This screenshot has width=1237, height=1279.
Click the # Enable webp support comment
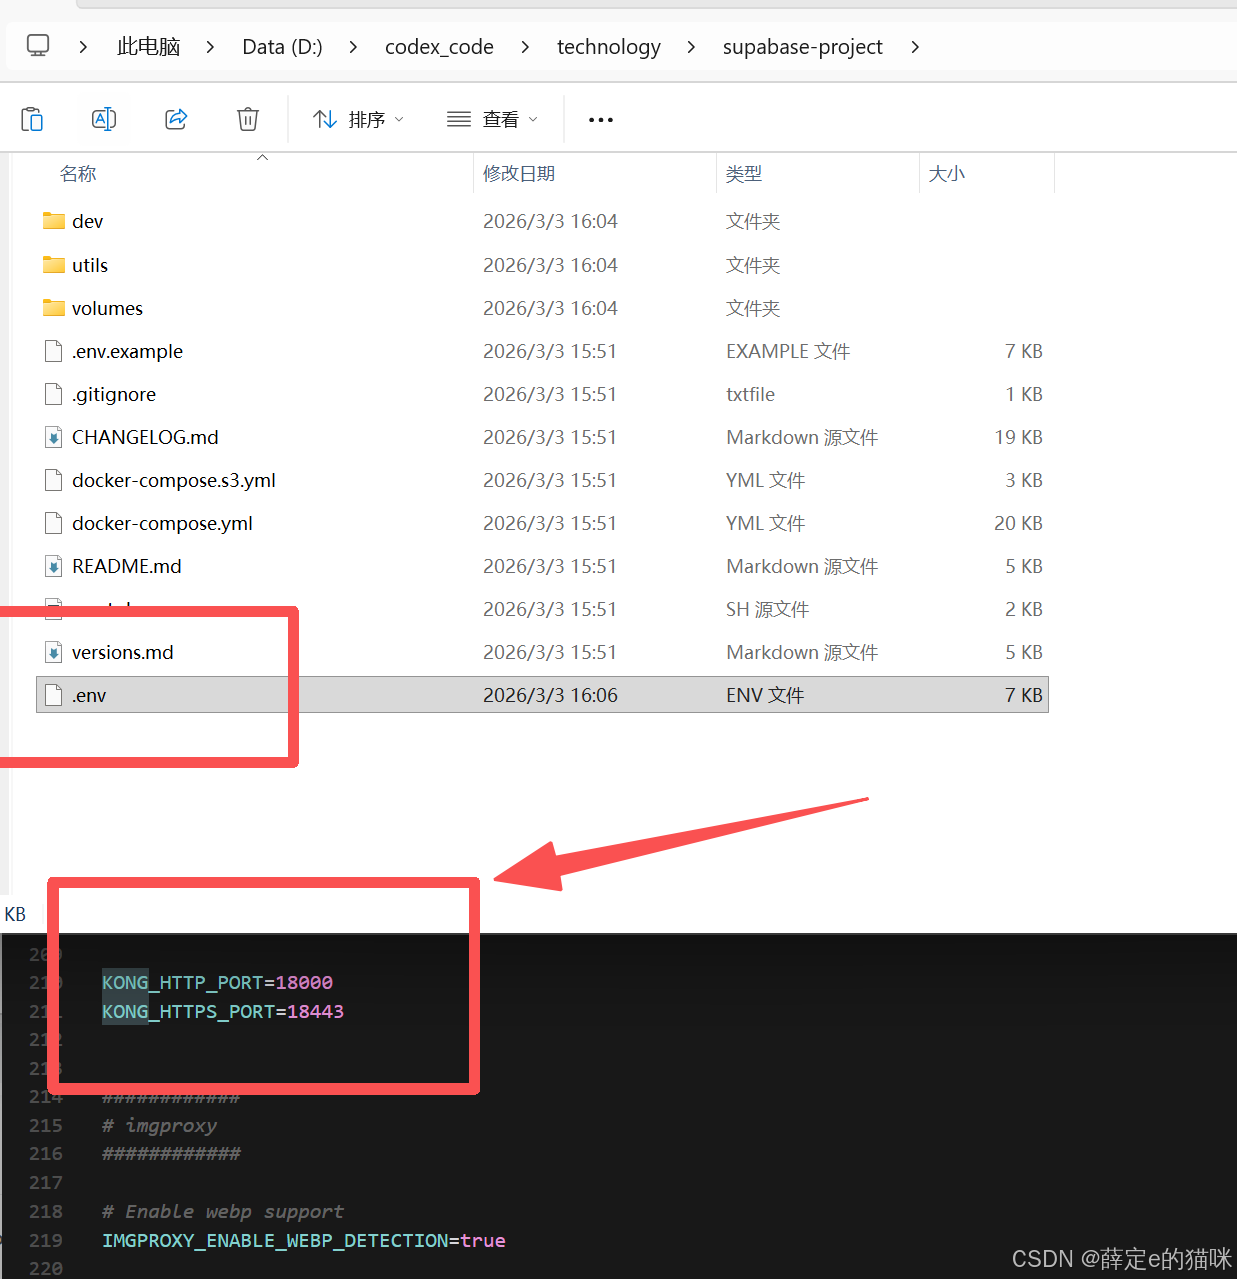pyautogui.click(x=222, y=1212)
